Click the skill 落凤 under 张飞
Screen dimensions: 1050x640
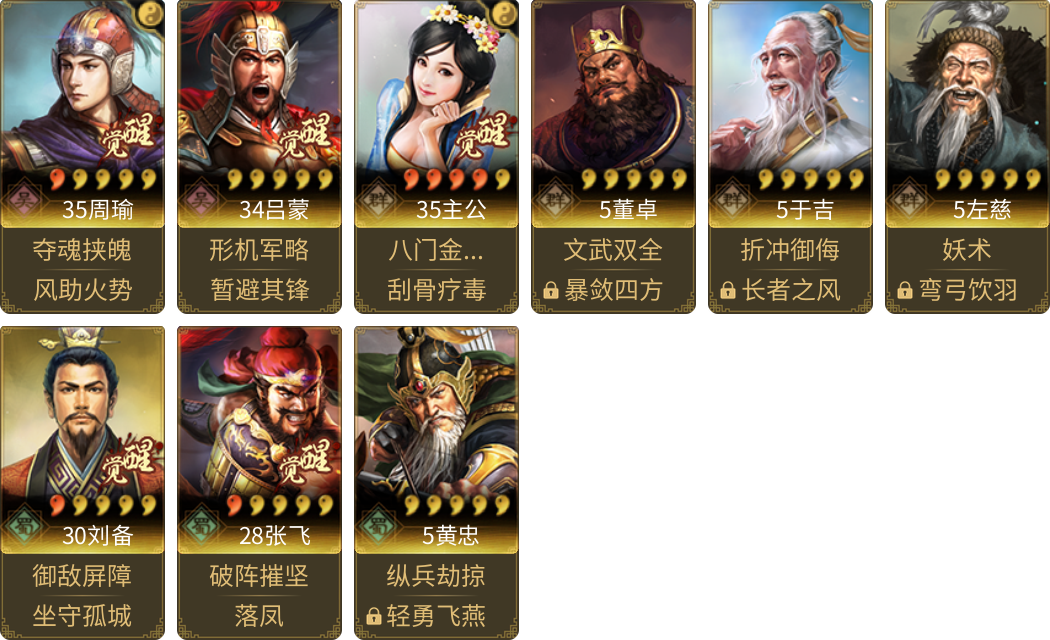(259, 616)
